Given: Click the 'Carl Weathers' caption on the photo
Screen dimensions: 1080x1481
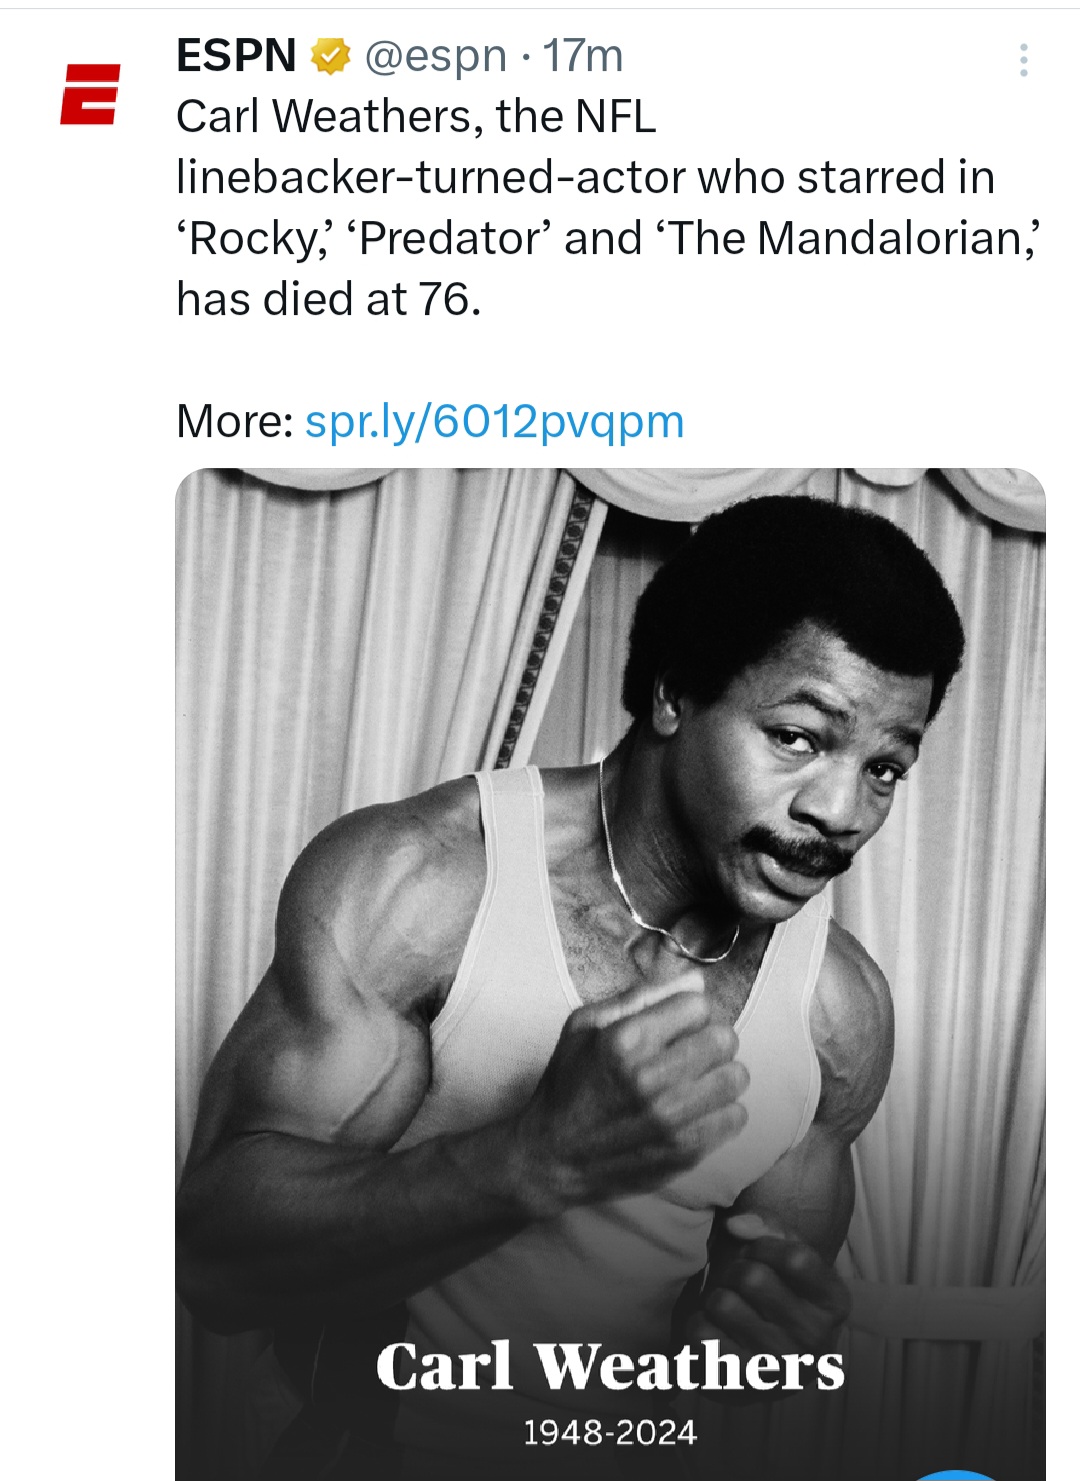Looking at the screenshot, I should [610, 1366].
